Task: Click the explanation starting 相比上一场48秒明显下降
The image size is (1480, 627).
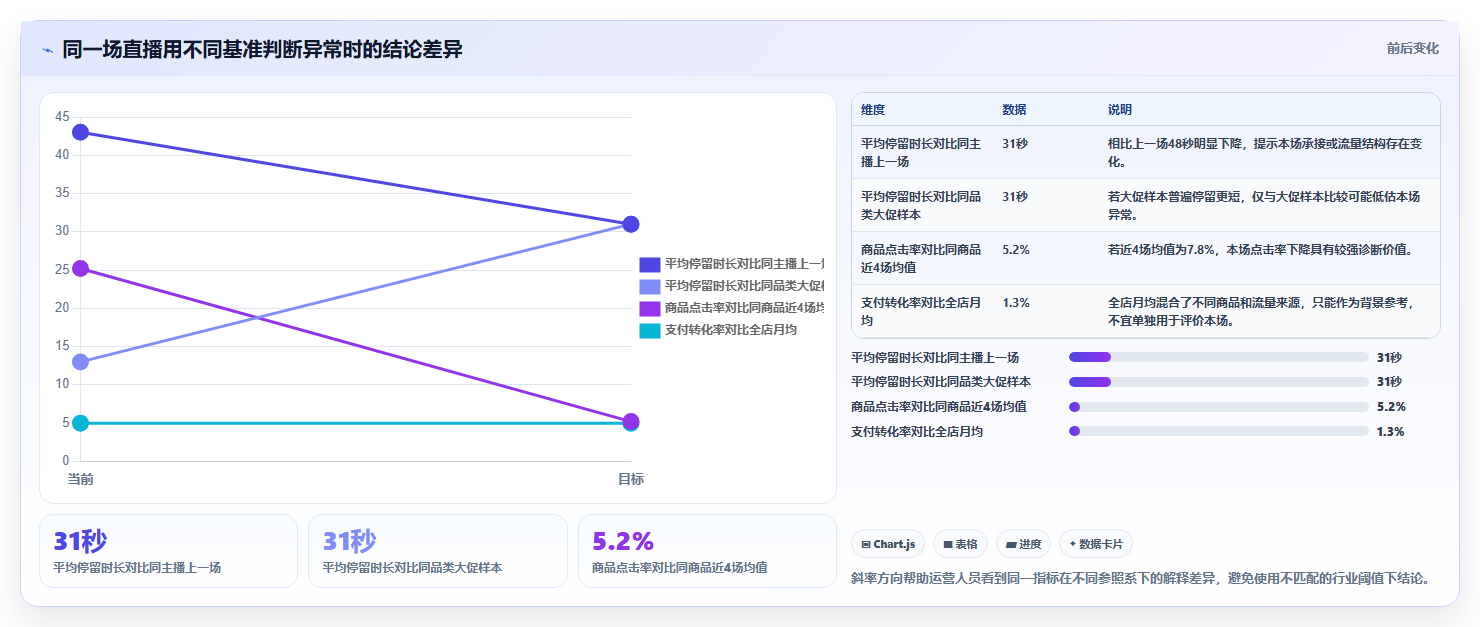Action: [1264, 152]
